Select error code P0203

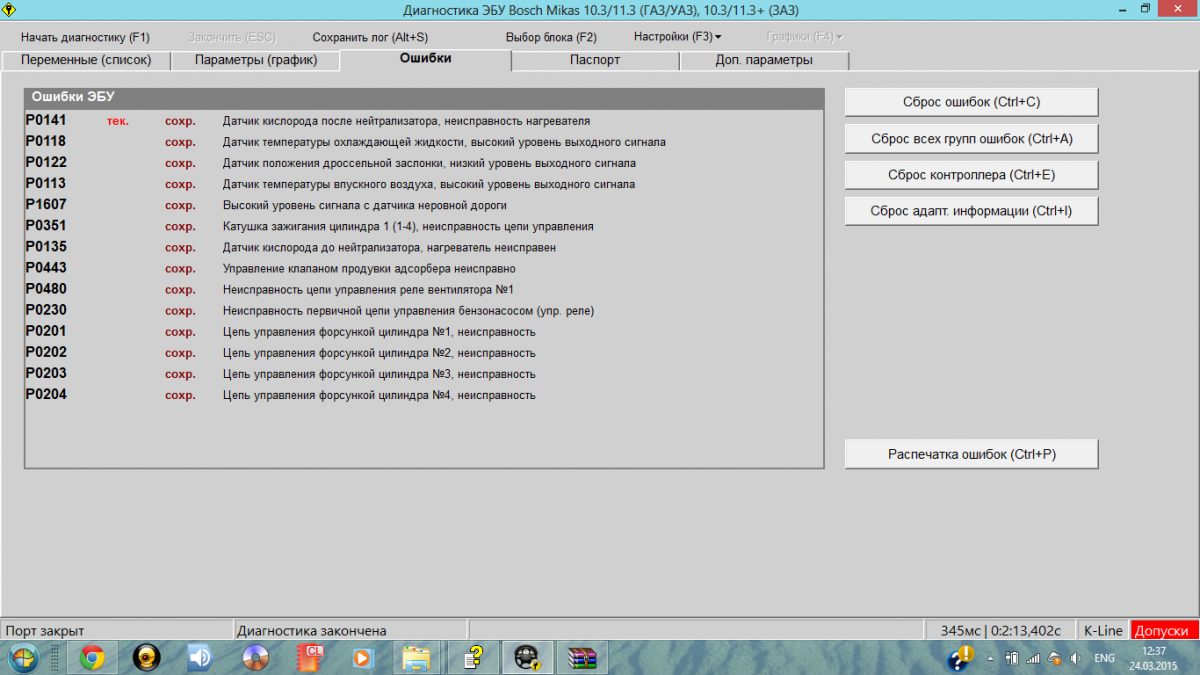point(46,373)
